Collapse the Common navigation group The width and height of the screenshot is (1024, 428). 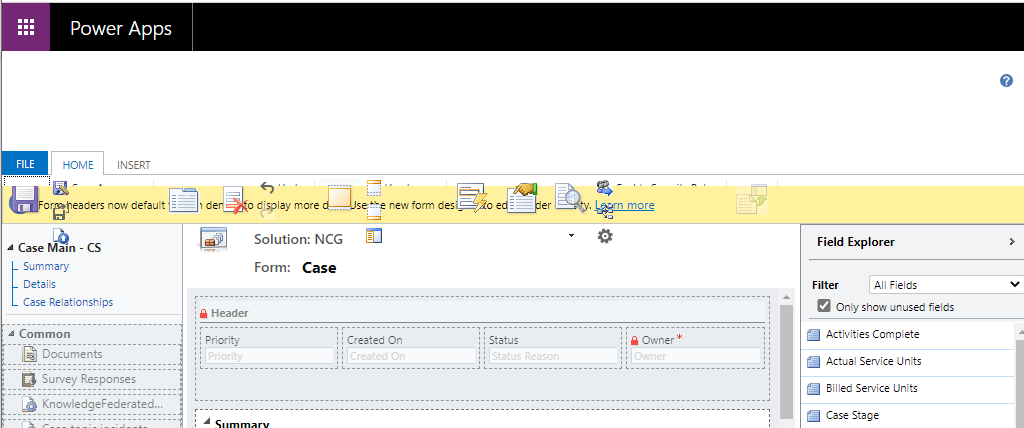pos(11,334)
